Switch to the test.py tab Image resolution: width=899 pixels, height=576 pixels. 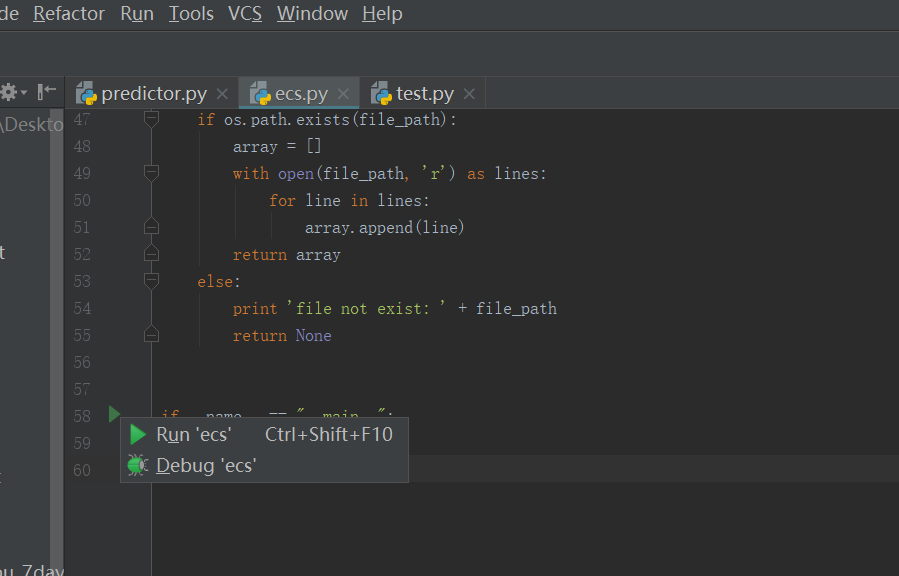[424, 93]
